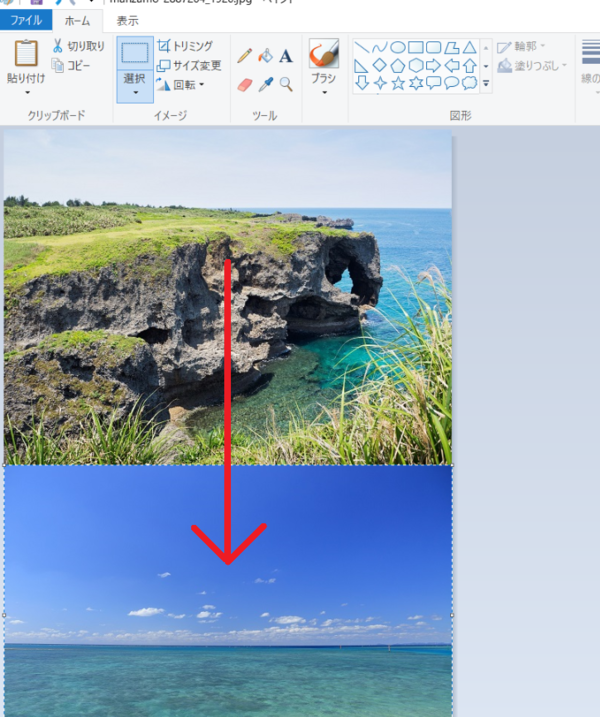Image resolution: width=600 pixels, height=717 pixels.
Task: Select the ブラシ brush tool icon
Action: click(324, 53)
